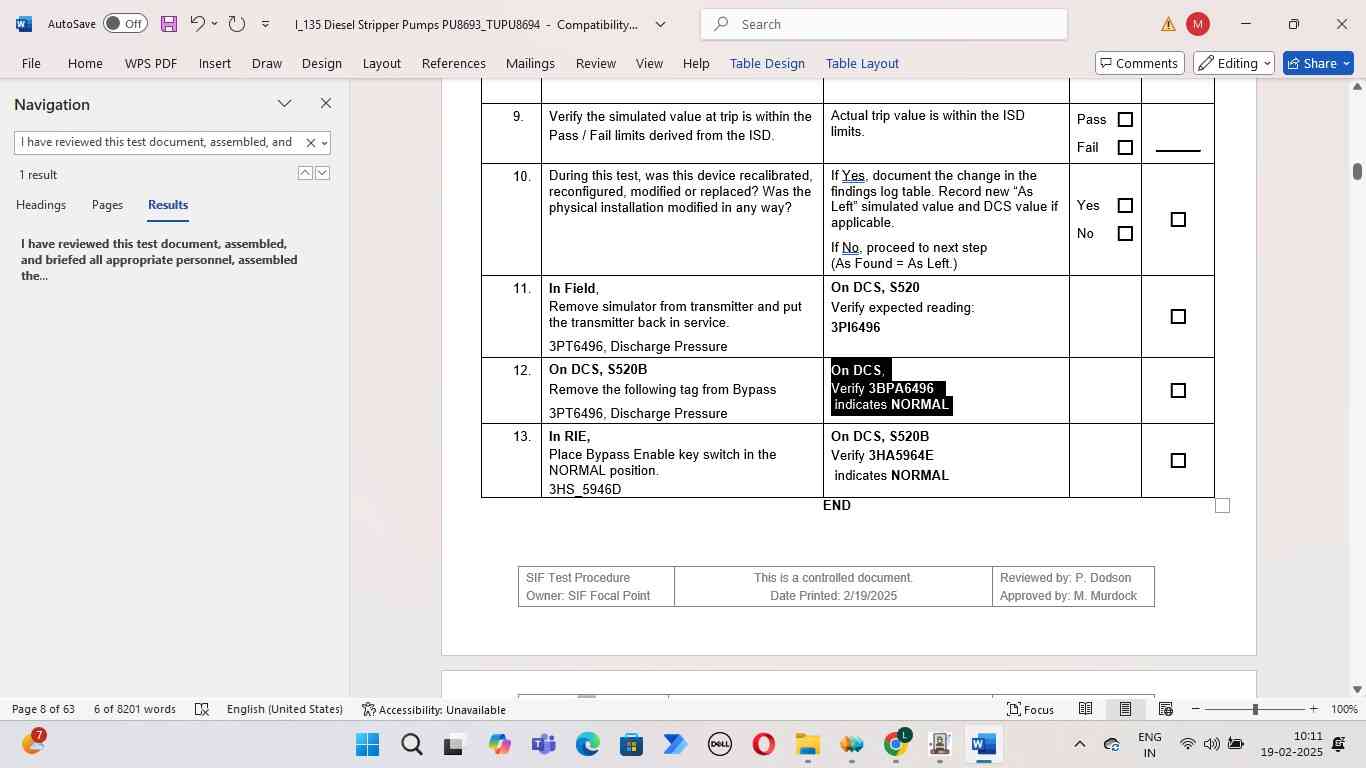Go to previous search result

click(305, 173)
